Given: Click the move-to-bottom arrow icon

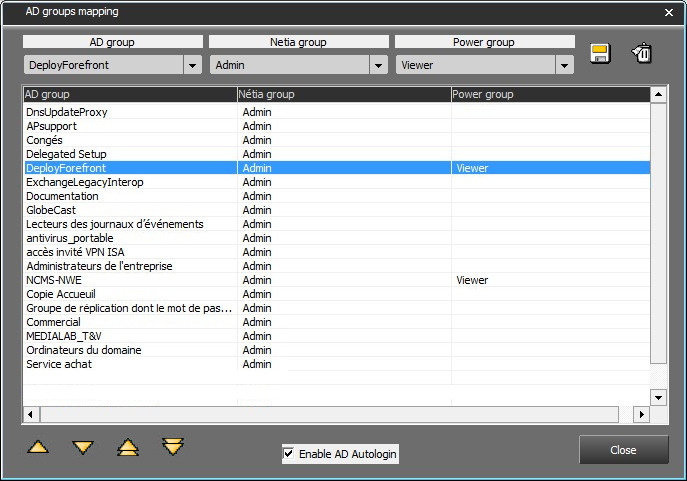Looking at the screenshot, I should pyautogui.click(x=173, y=446).
